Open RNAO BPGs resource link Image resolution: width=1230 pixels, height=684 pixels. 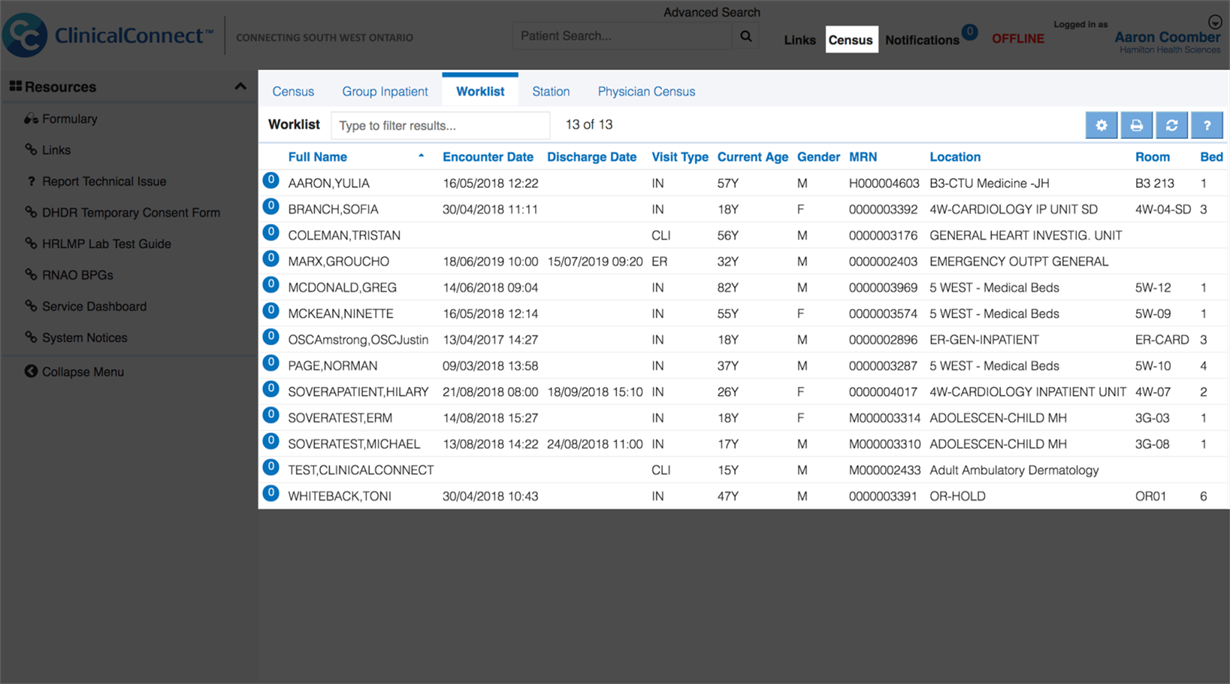[x=77, y=275]
